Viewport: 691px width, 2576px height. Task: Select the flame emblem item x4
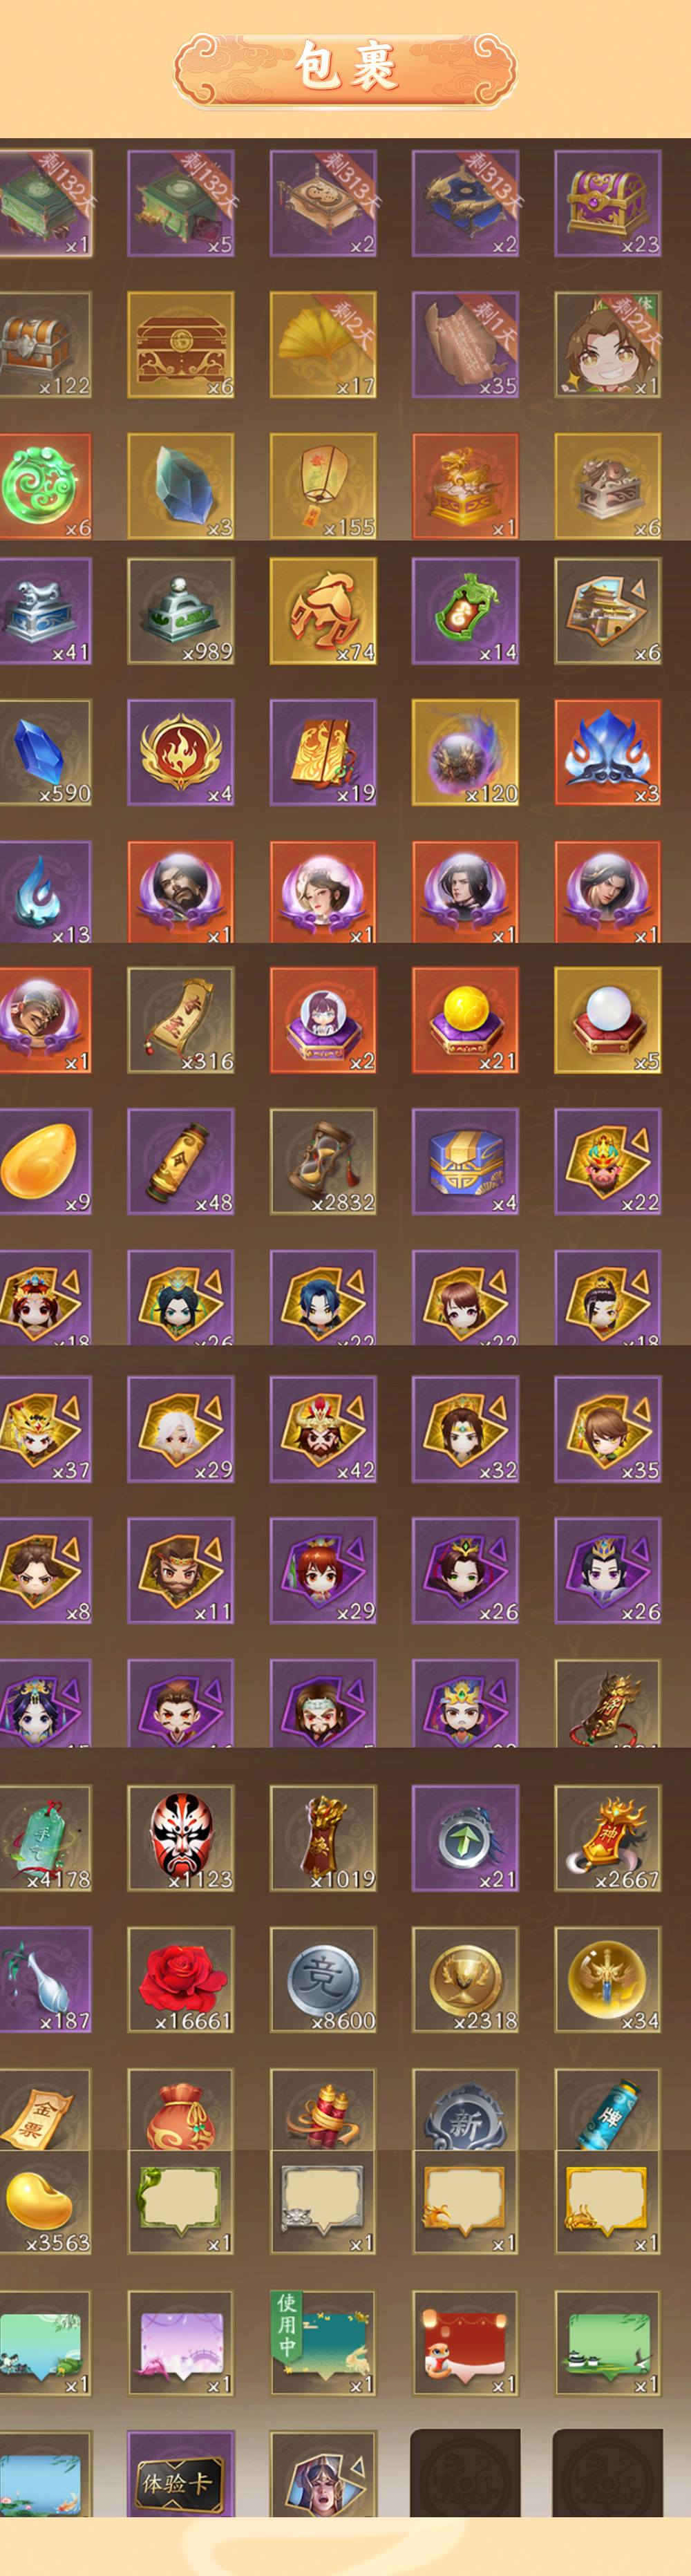[x=181, y=752]
